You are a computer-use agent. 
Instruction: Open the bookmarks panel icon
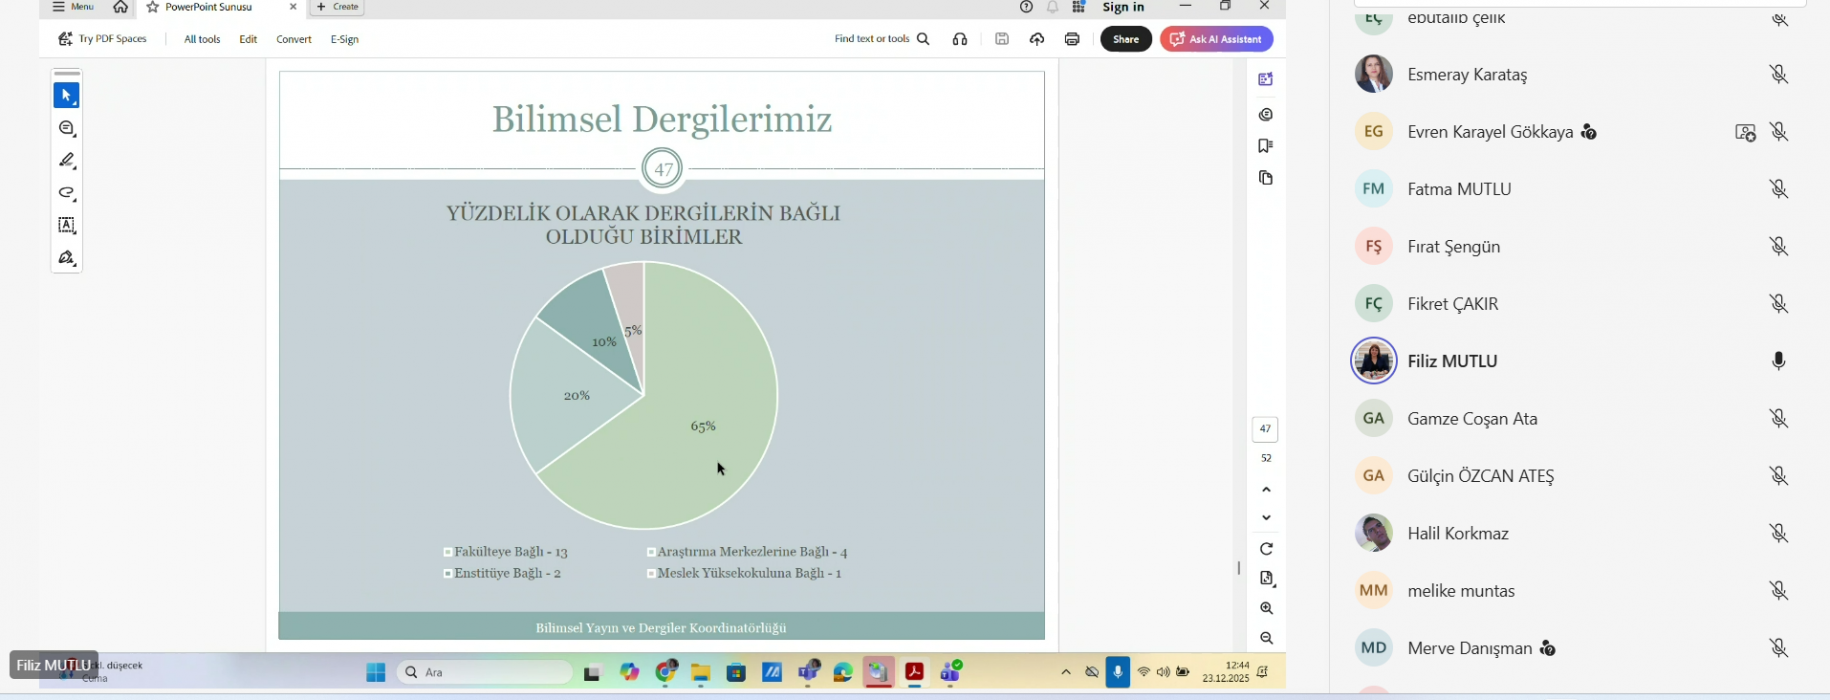[x=1266, y=146]
